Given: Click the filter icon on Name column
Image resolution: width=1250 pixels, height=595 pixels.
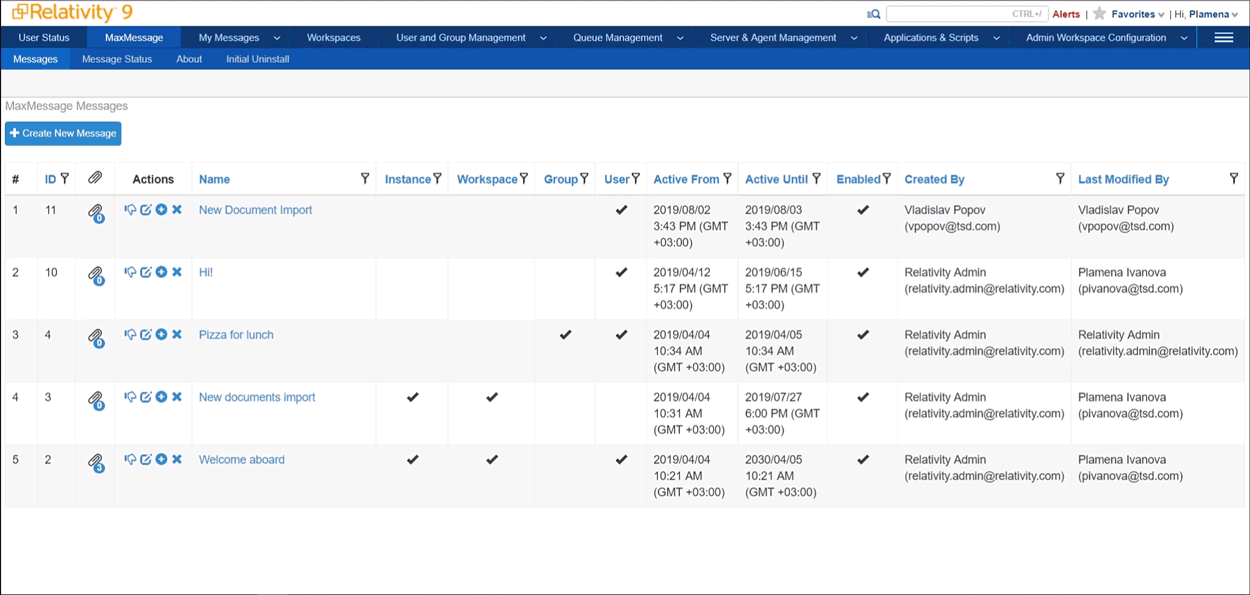Looking at the screenshot, I should click(x=365, y=178).
